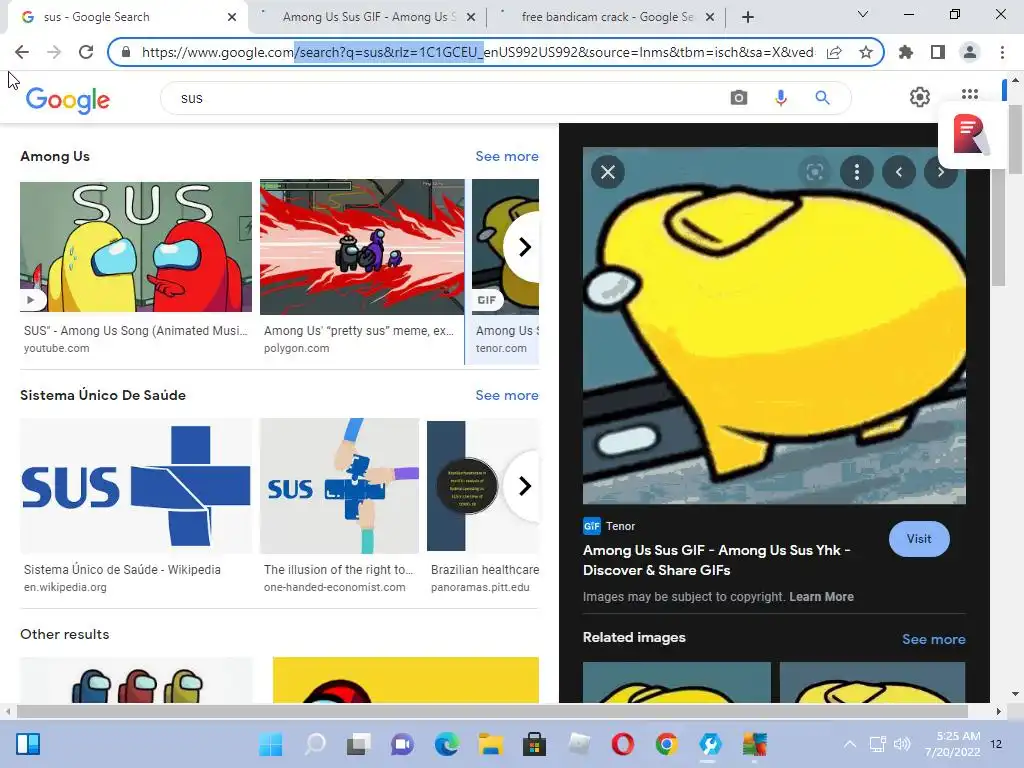Open the large yellow crewmate preview image

tap(774, 325)
